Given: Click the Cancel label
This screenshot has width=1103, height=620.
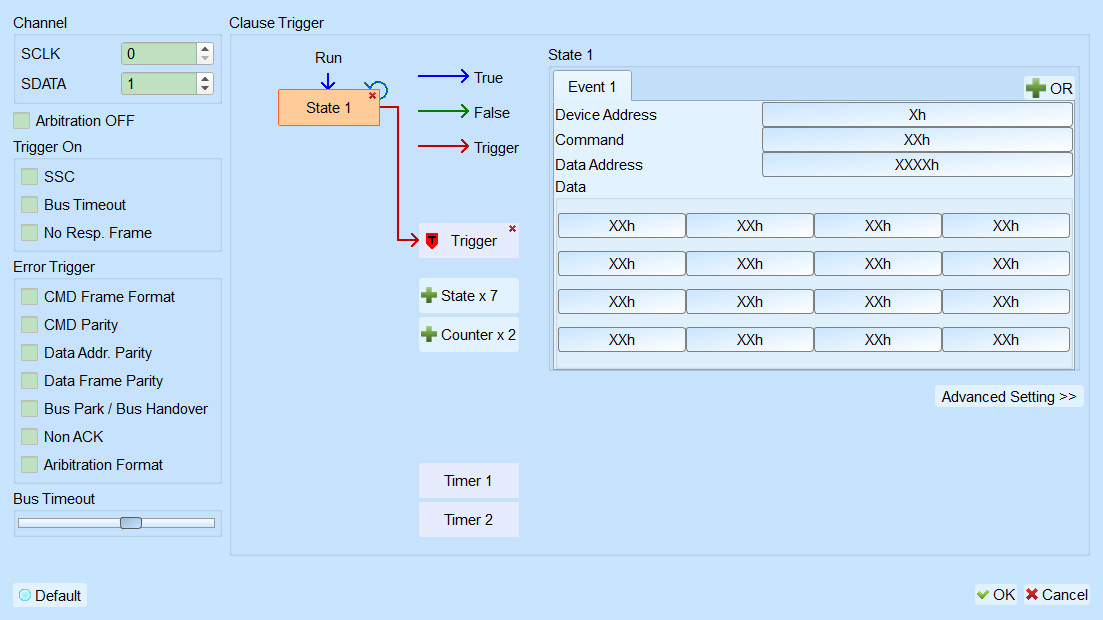Looking at the screenshot, I should coord(1065,595).
